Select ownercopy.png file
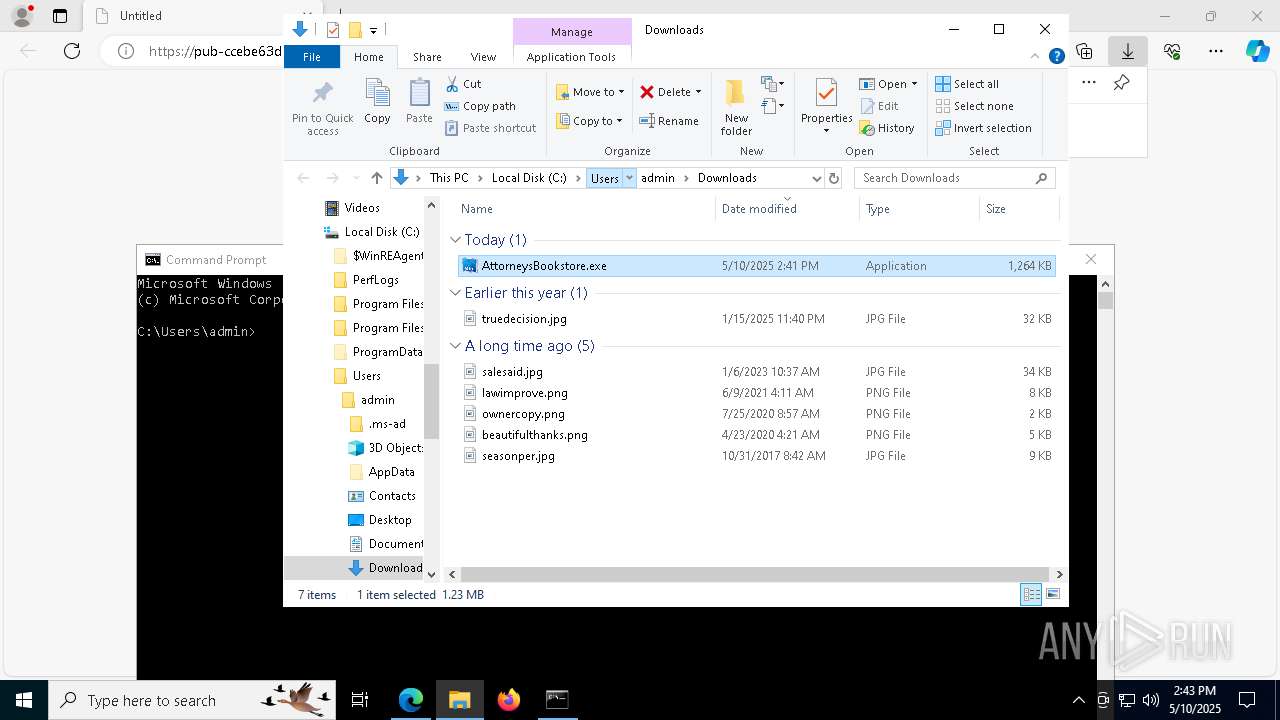 pyautogui.click(x=757, y=414)
